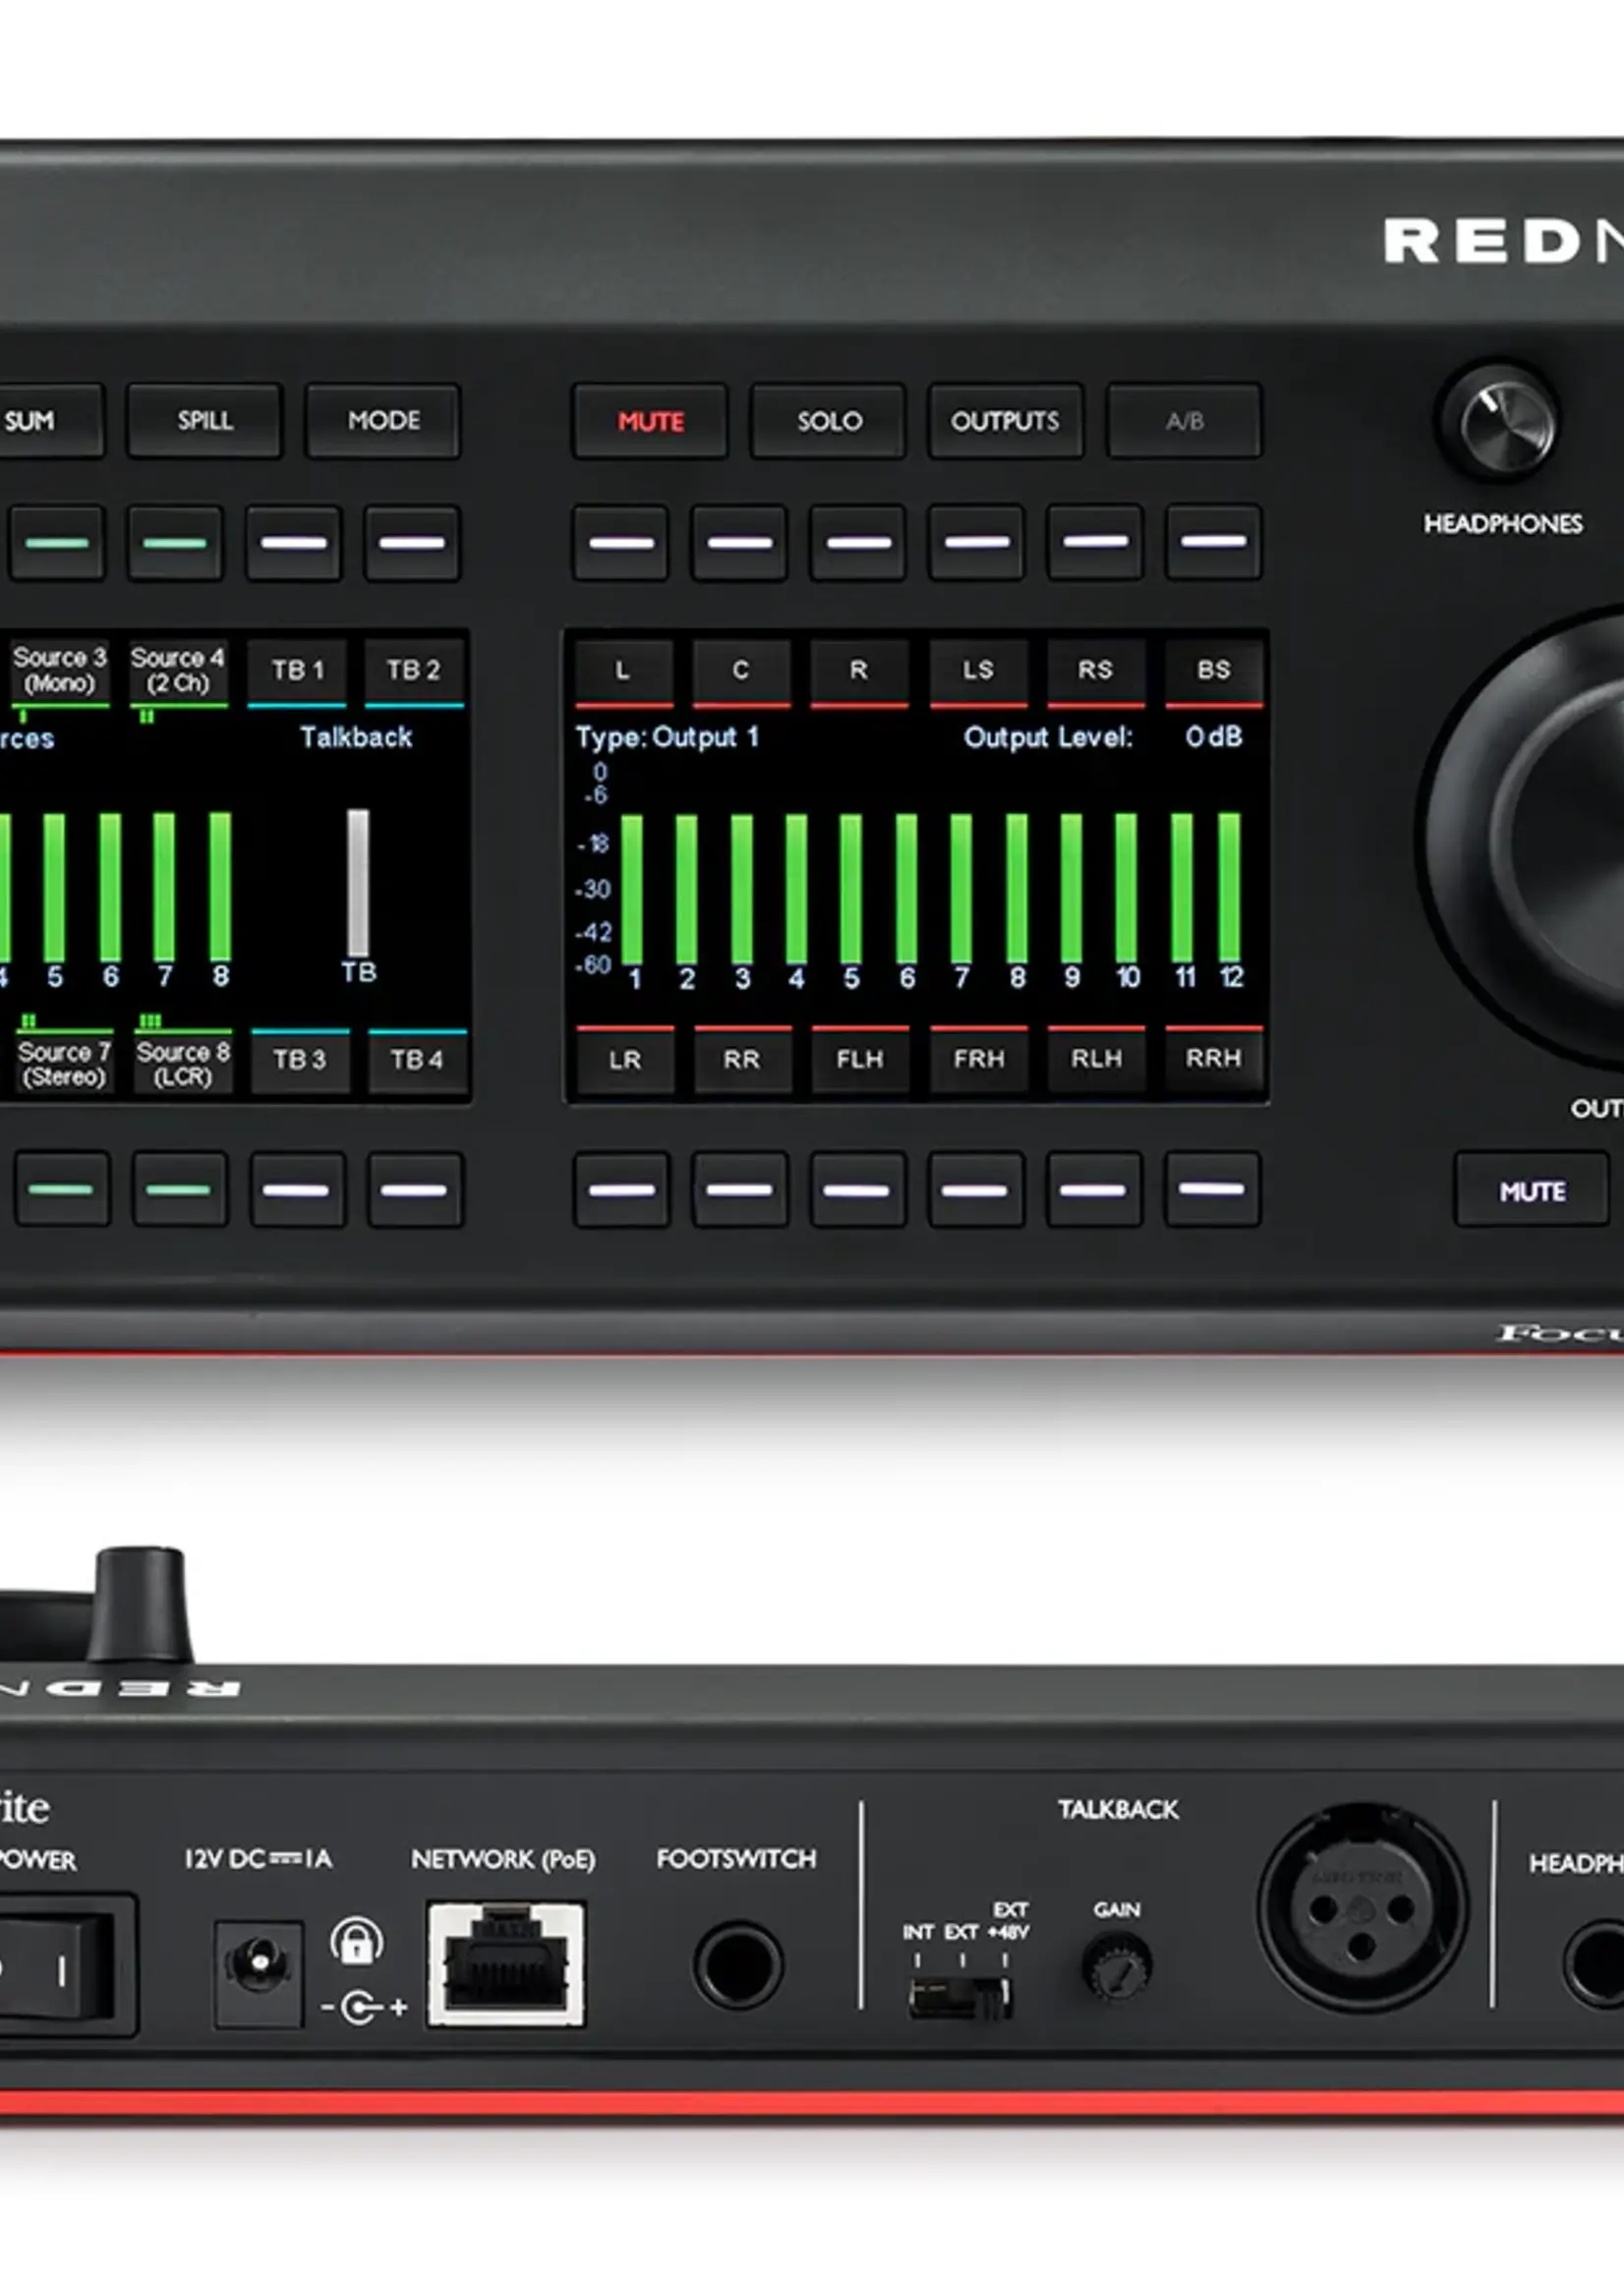
Task: Slide the TALKBACK INT/EXT/+48V selector switch
Action: (x=960, y=1999)
